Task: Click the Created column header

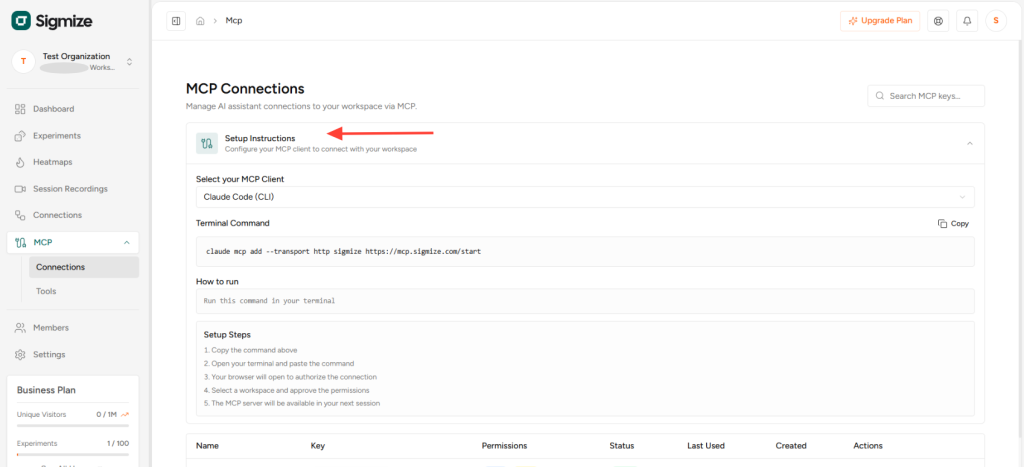Action: pyautogui.click(x=791, y=446)
